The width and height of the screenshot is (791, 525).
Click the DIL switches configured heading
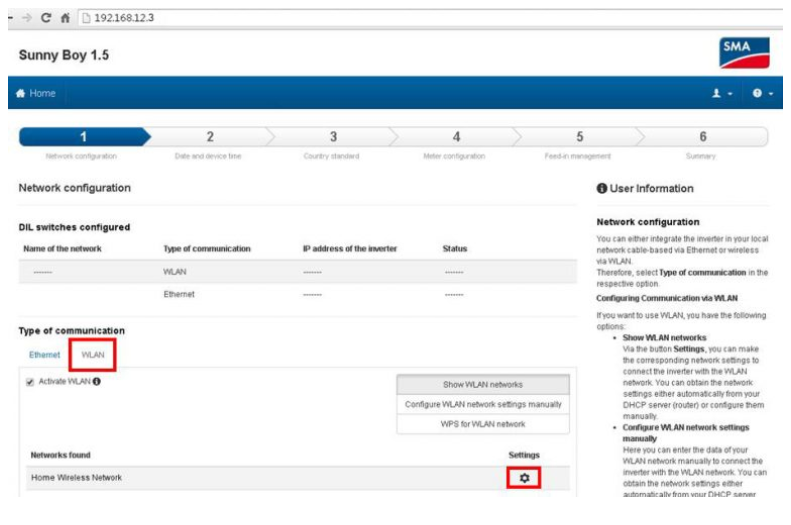coord(74,227)
